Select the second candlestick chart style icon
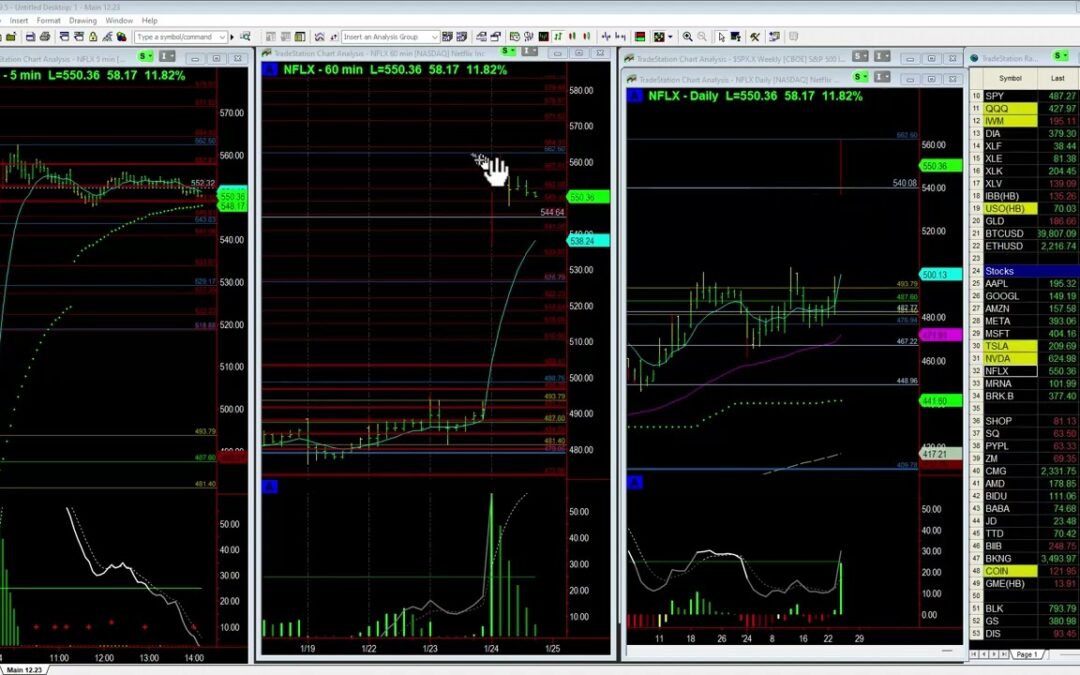 pos(587,37)
